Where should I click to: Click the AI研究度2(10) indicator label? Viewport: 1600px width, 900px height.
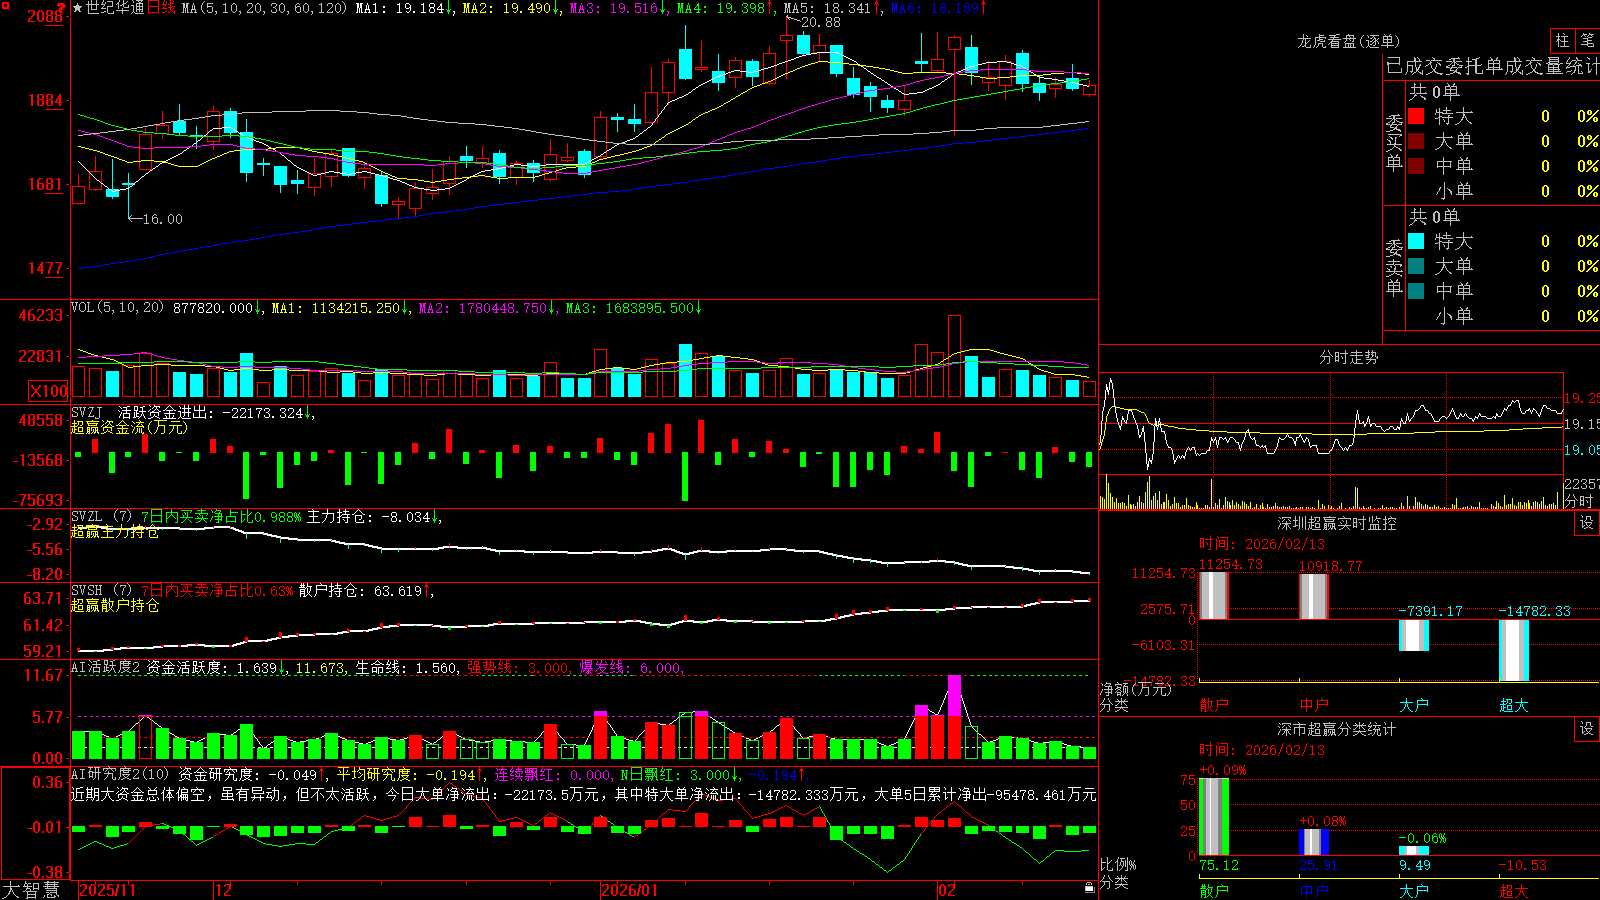click(x=121, y=774)
